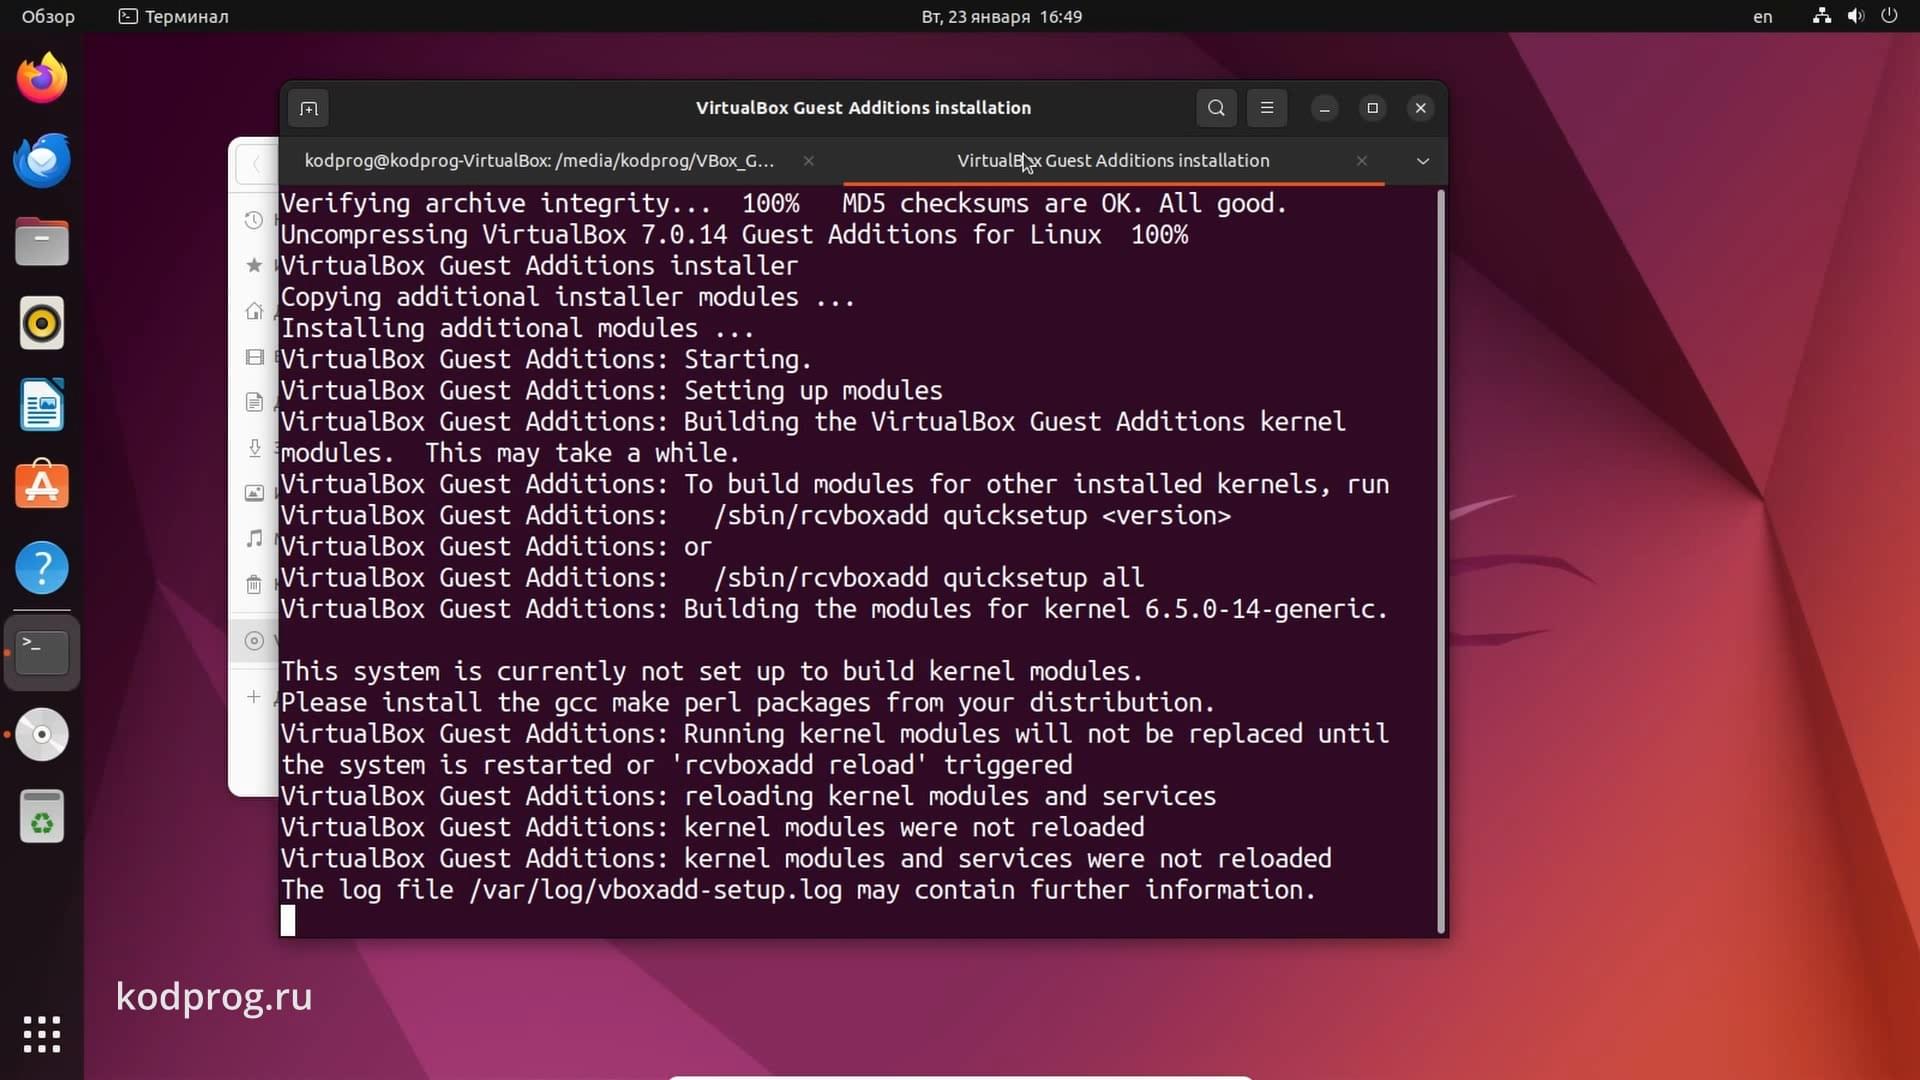Open the Music folder in Files sidebar
The width and height of the screenshot is (1920, 1080).
pyautogui.click(x=254, y=539)
